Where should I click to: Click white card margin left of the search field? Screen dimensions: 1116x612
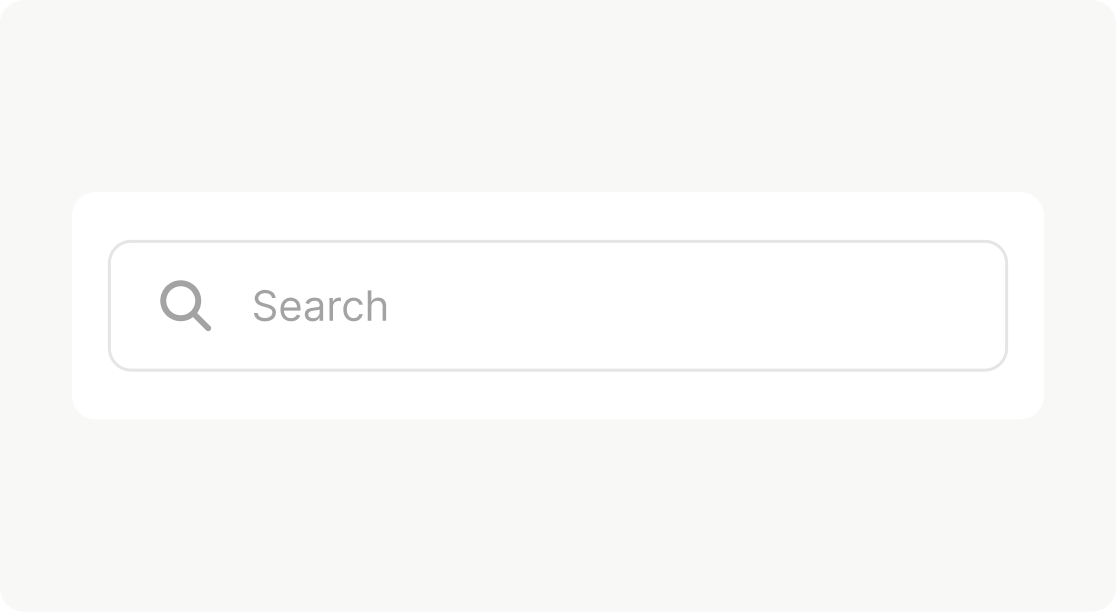click(90, 305)
